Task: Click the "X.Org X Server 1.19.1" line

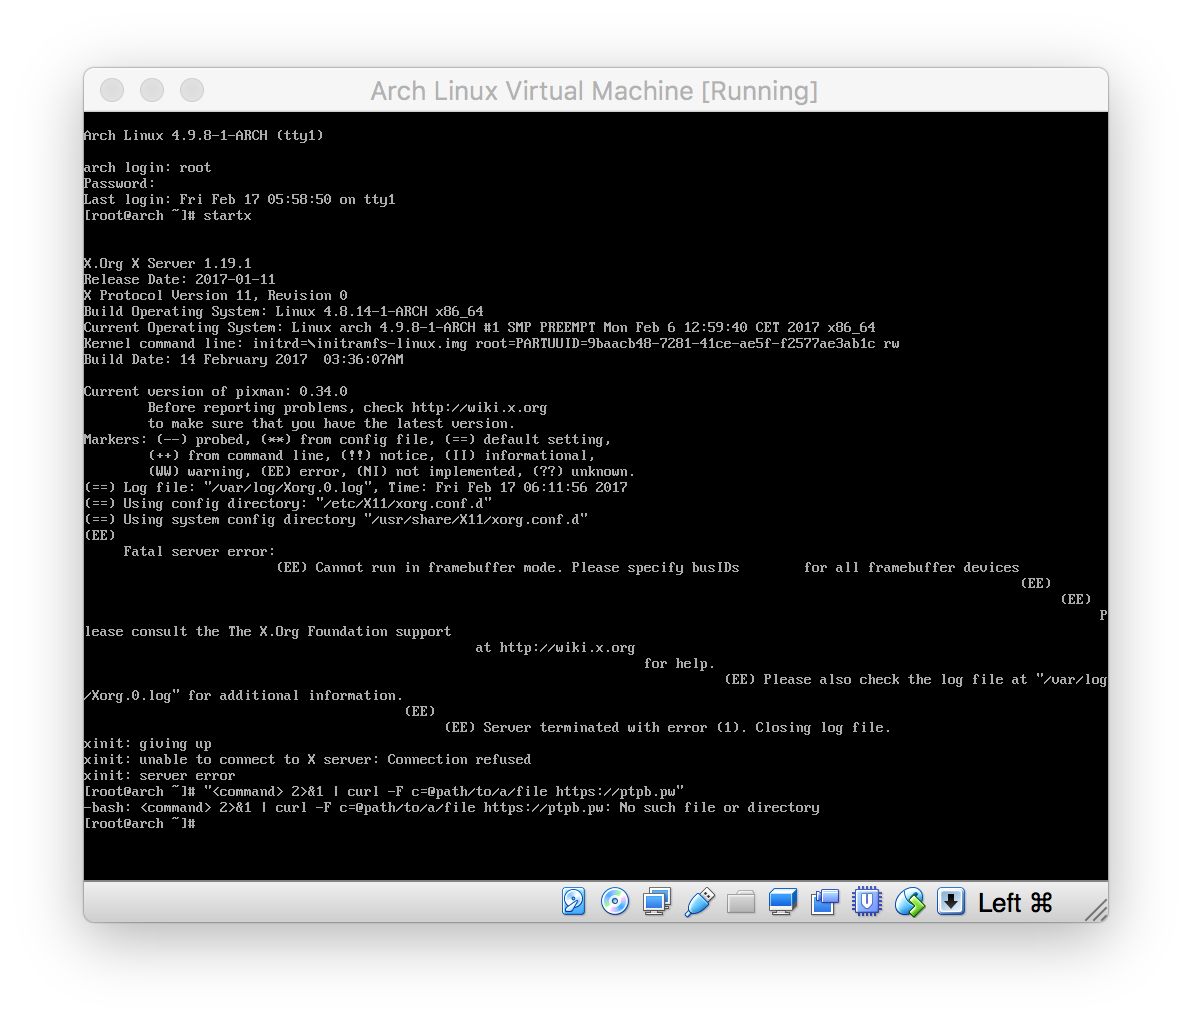Action: [167, 263]
